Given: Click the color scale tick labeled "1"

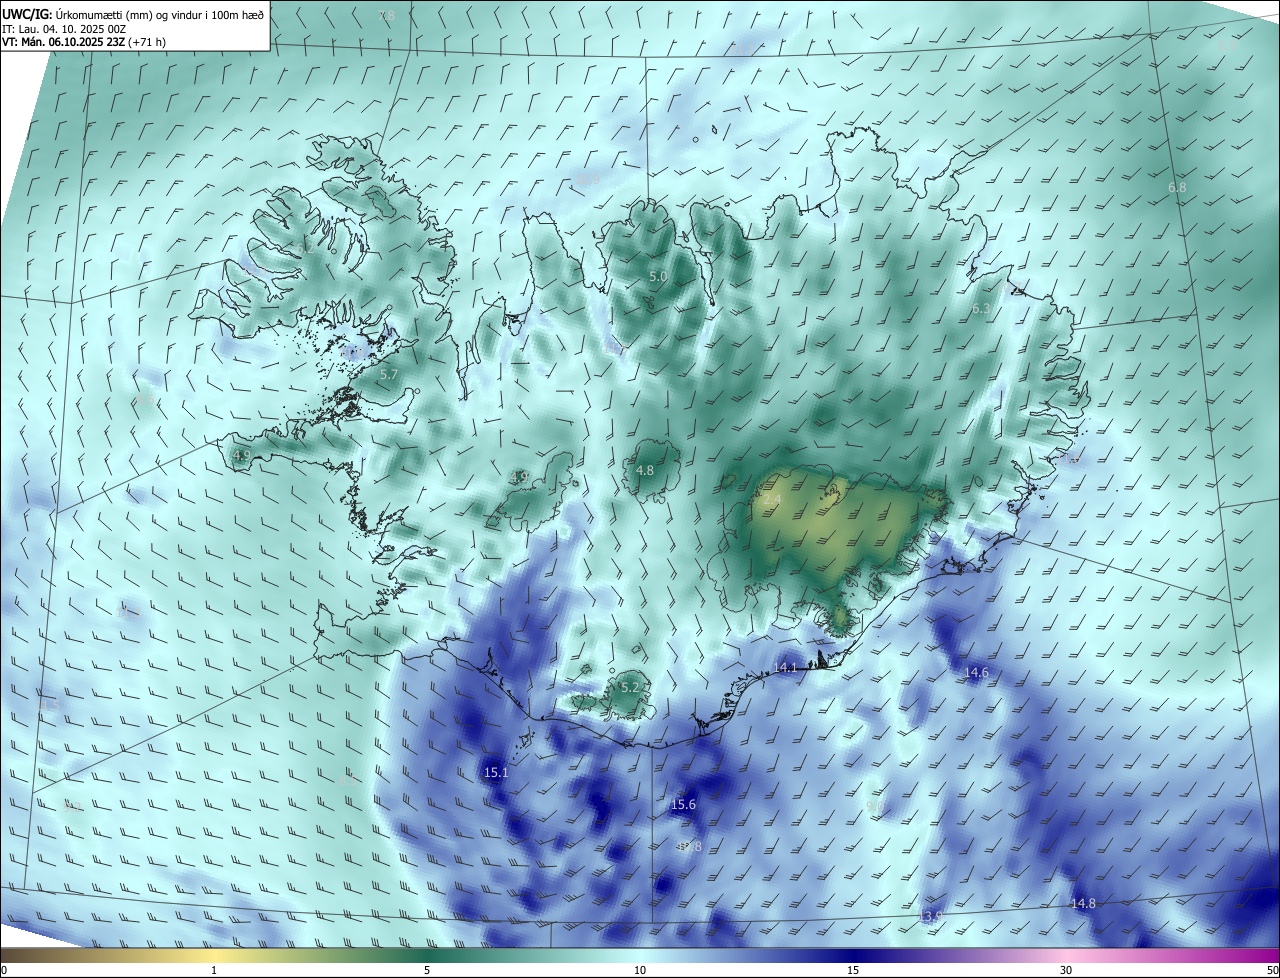Looking at the screenshot, I should click(214, 970).
